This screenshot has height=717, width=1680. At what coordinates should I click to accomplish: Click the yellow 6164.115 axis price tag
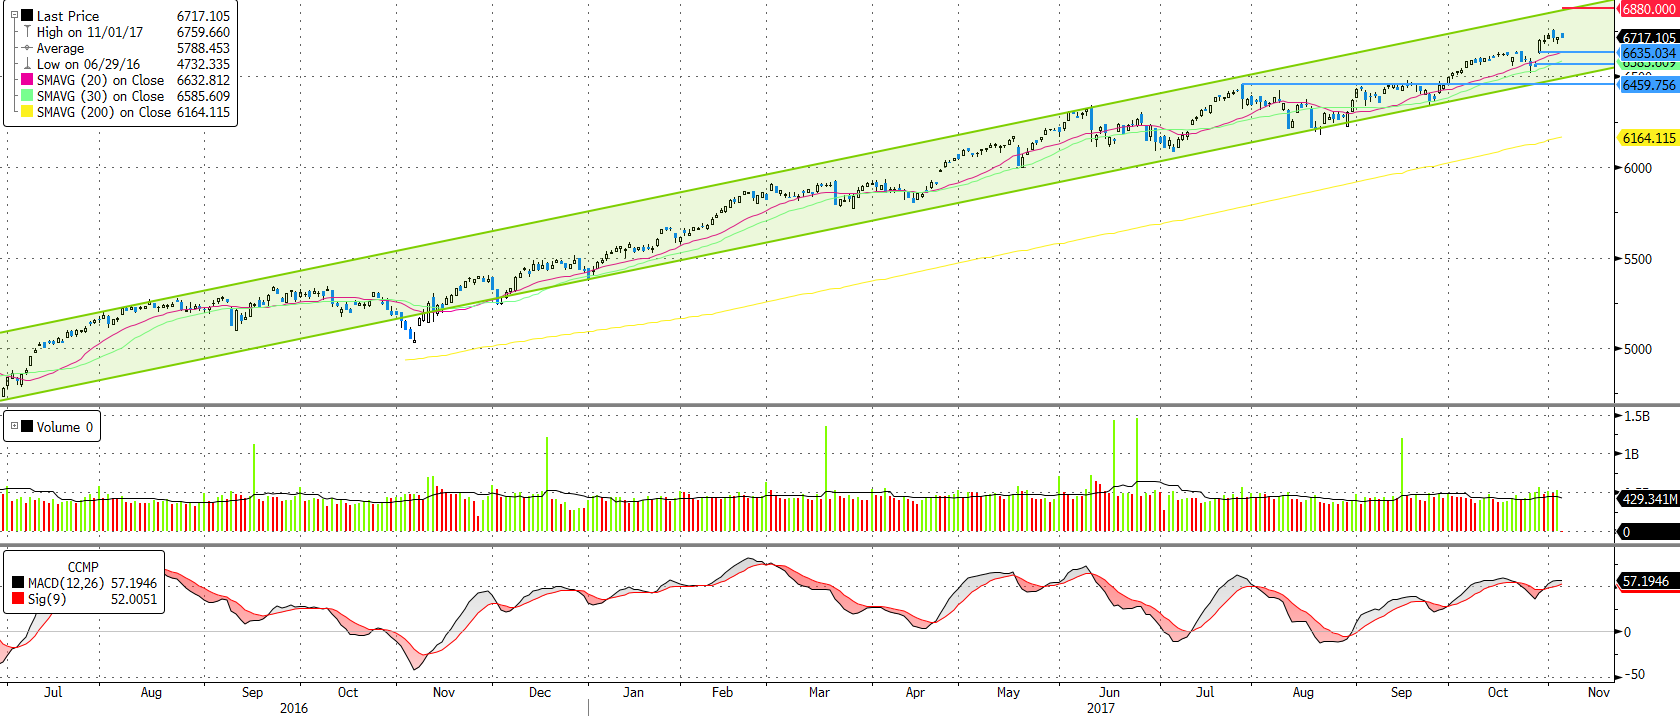(1647, 139)
